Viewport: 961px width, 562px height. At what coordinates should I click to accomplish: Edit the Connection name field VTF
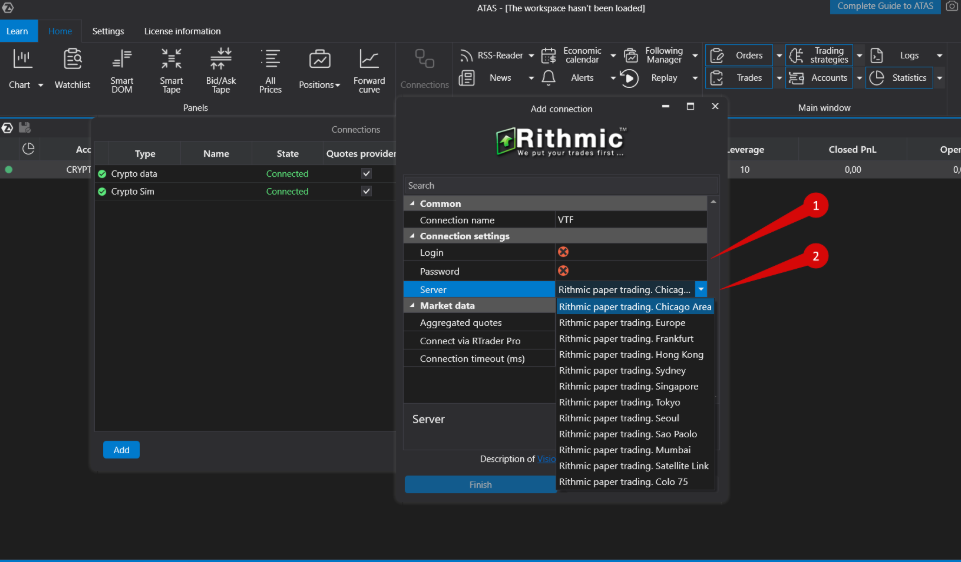click(631, 219)
